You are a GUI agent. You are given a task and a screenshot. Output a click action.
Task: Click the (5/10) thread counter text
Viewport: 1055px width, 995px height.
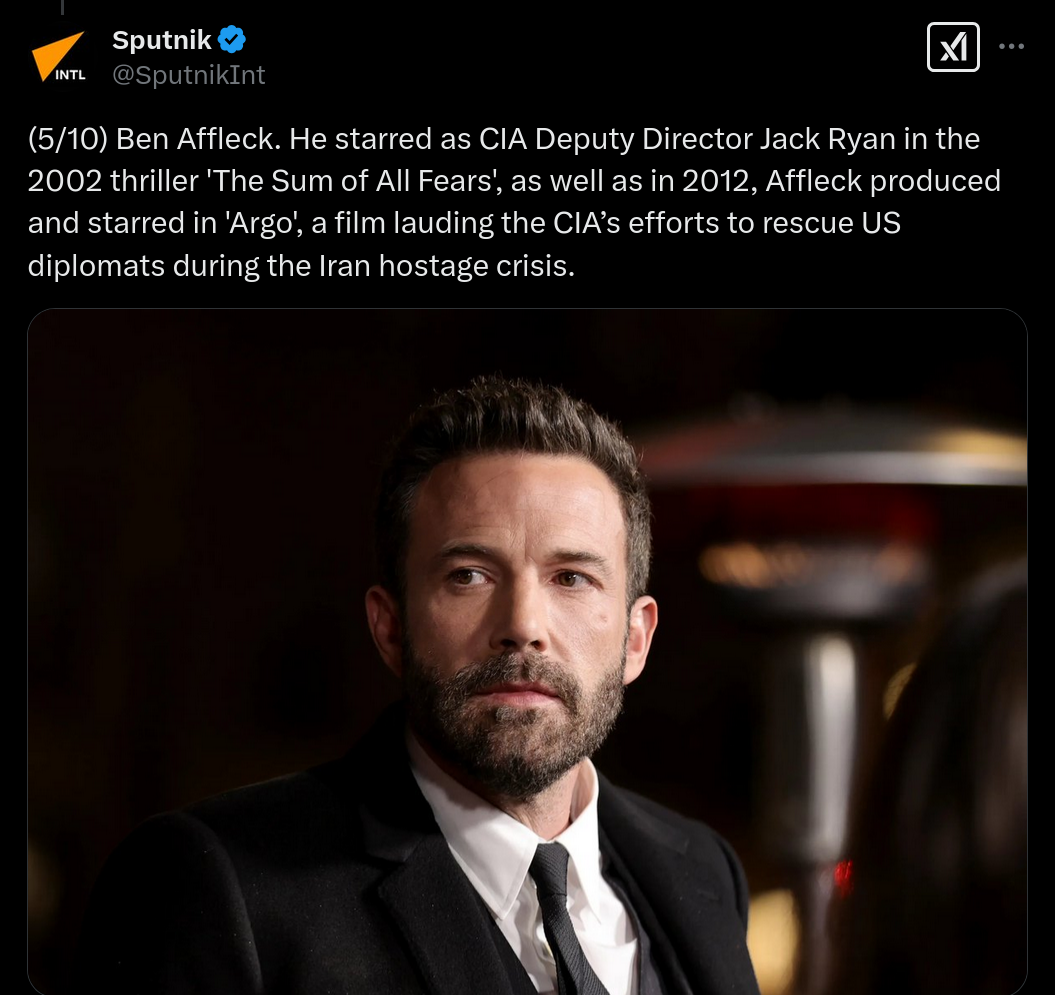click(67, 139)
